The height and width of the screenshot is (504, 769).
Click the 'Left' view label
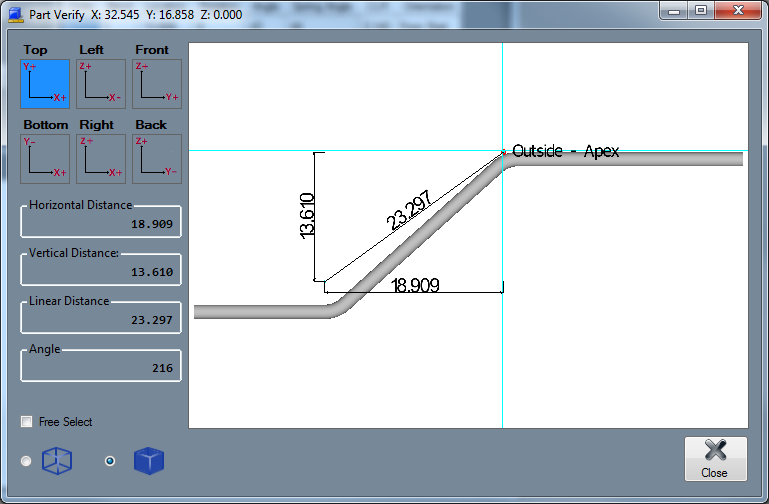(91, 50)
